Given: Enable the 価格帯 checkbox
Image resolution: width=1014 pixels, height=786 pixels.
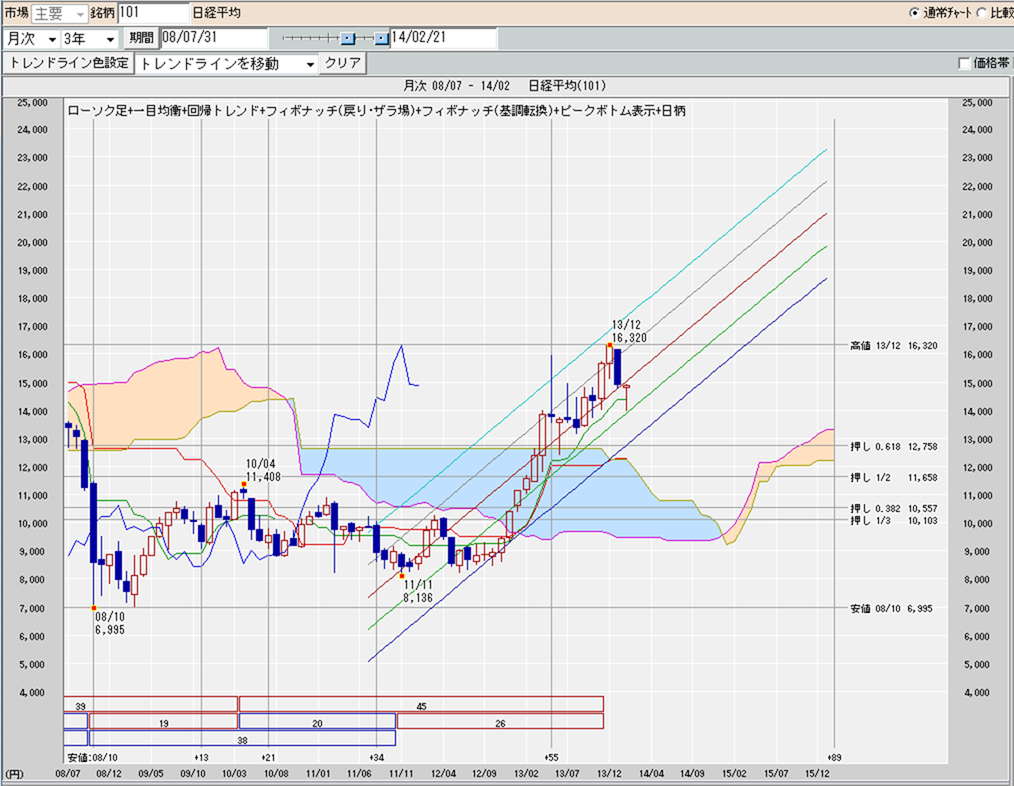Looking at the screenshot, I should (x=964, y=63).
